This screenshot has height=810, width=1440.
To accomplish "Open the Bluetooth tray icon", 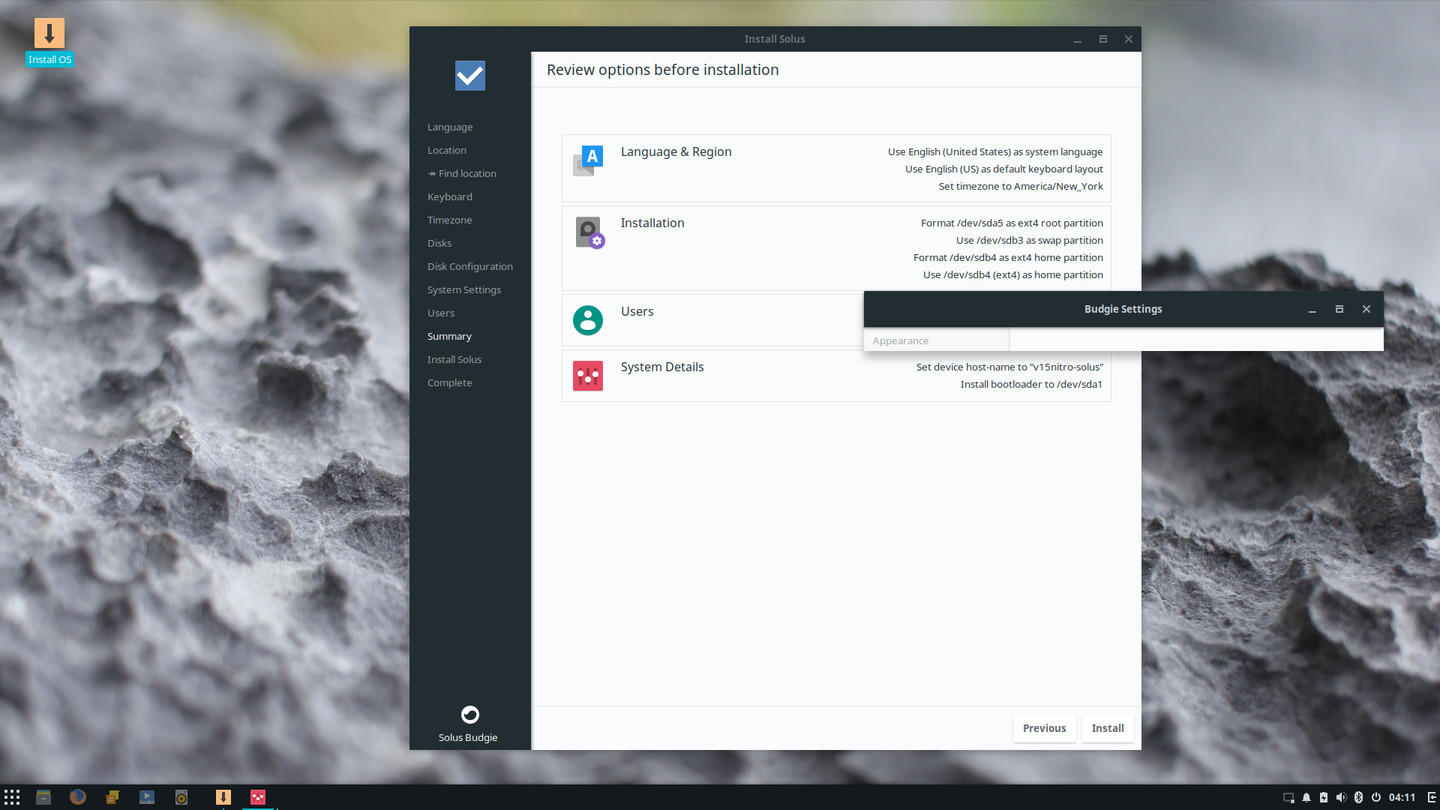I will (1358, 797).
